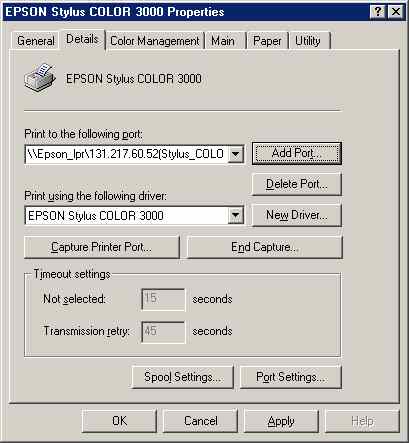Click the question mark help button in title bar
Screen dimensions: 409x443
377,12
